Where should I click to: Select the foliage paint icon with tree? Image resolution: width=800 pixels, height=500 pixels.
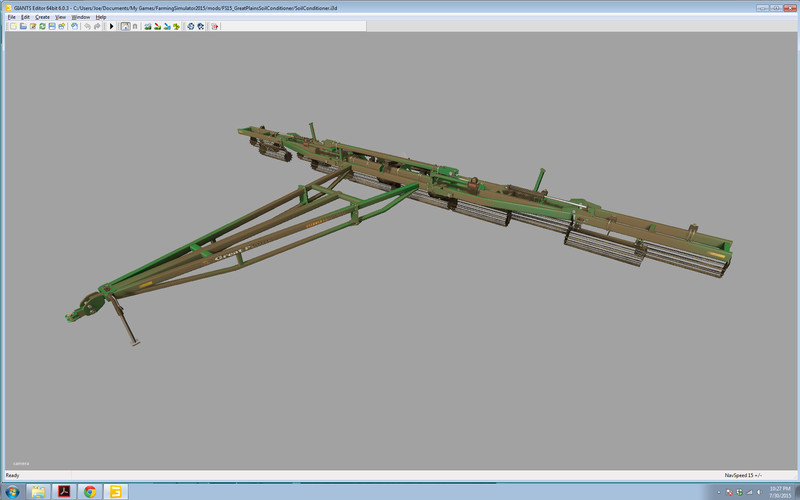177,26
